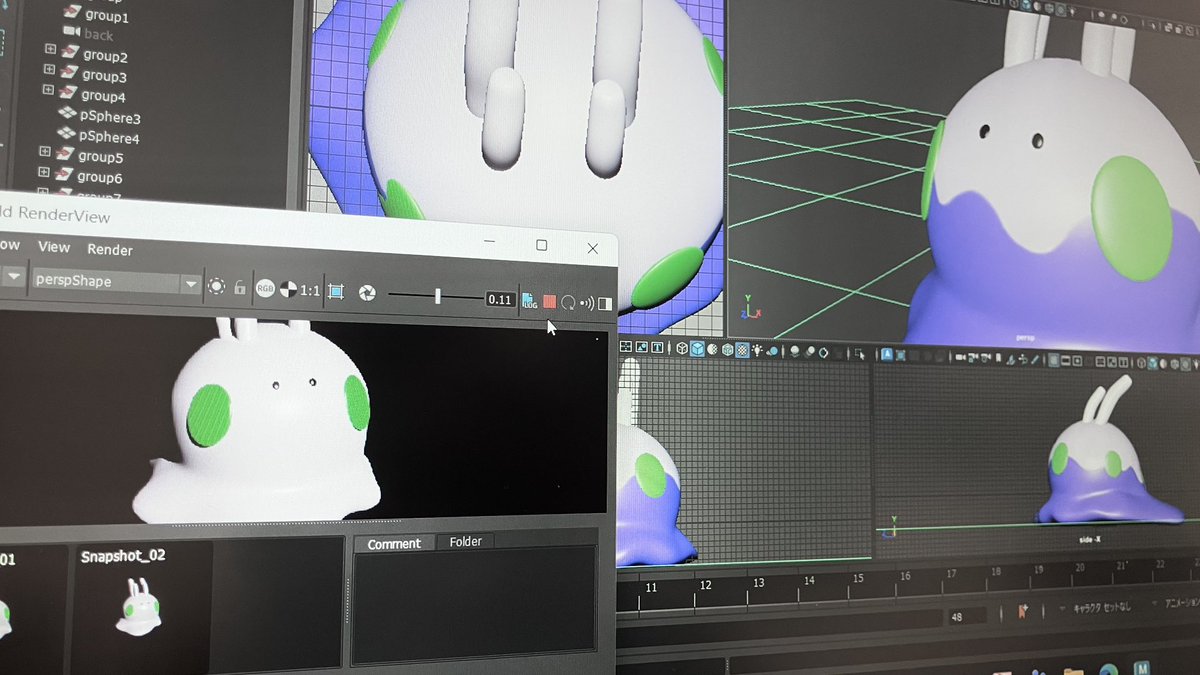
Task: Enable wireframe cube display mode
Action: point(682,348)
